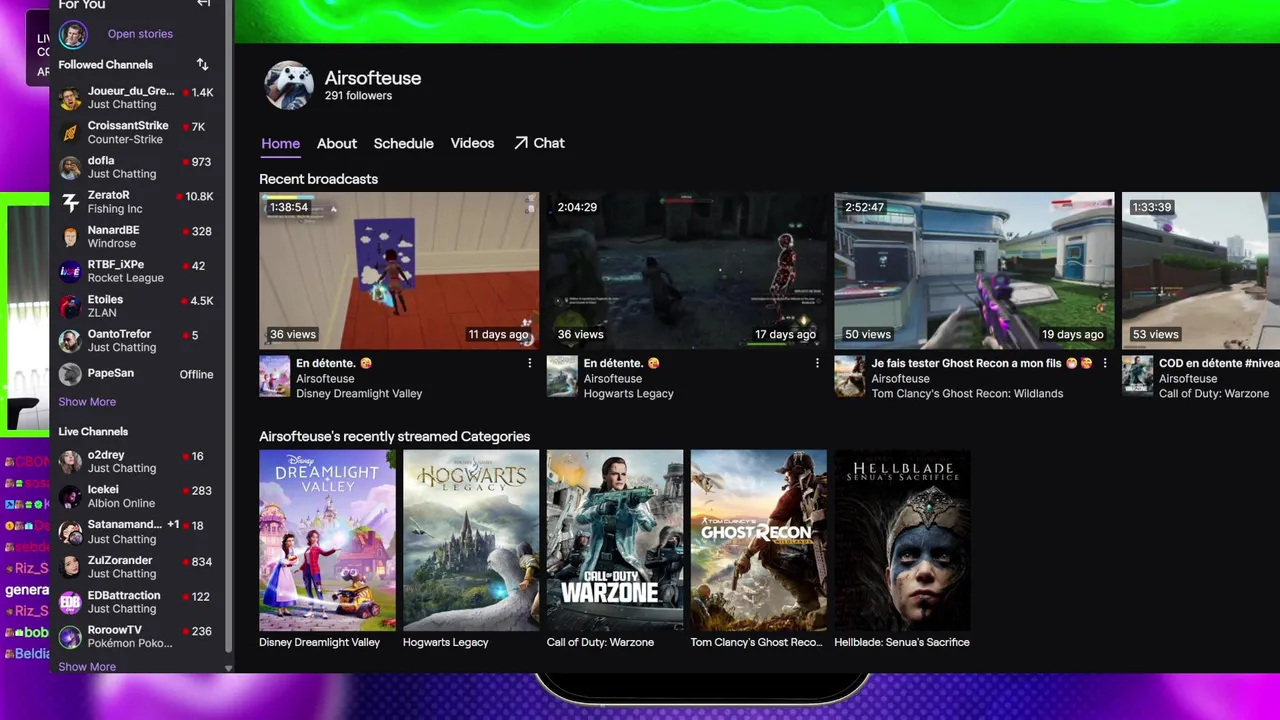Open Icekei live channel avatar
Image resolution: width=1280 pixels, height=720 pixels.
click(70, 497)
